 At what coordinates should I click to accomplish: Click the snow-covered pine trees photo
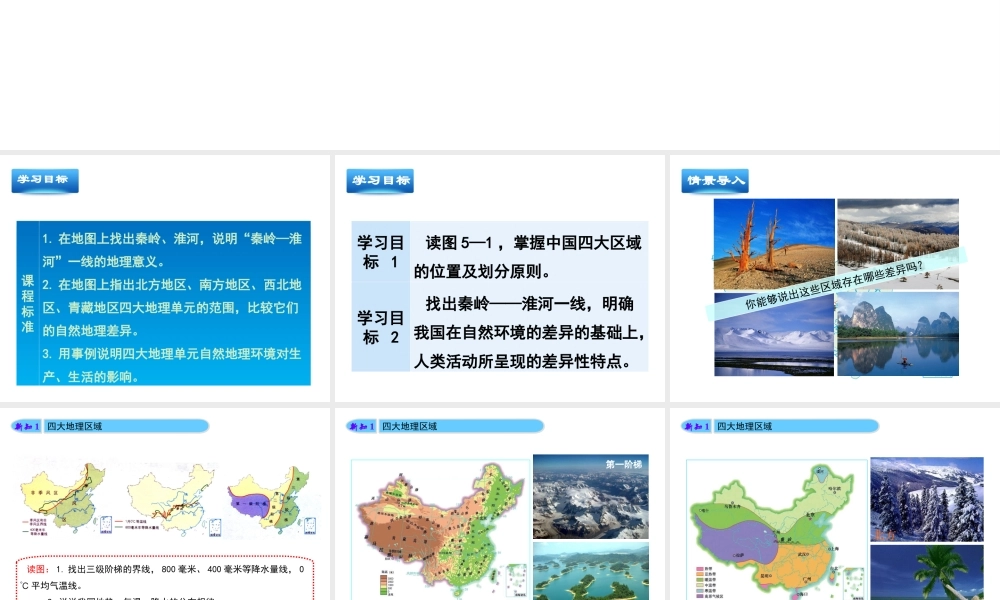(927, 499)
